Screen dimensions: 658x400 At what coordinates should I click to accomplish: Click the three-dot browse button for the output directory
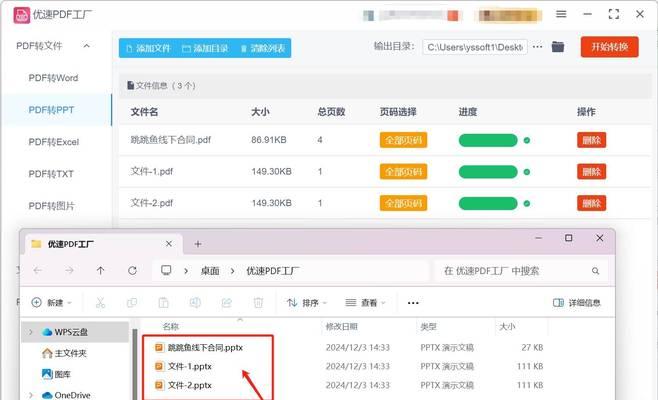(537, 47)
